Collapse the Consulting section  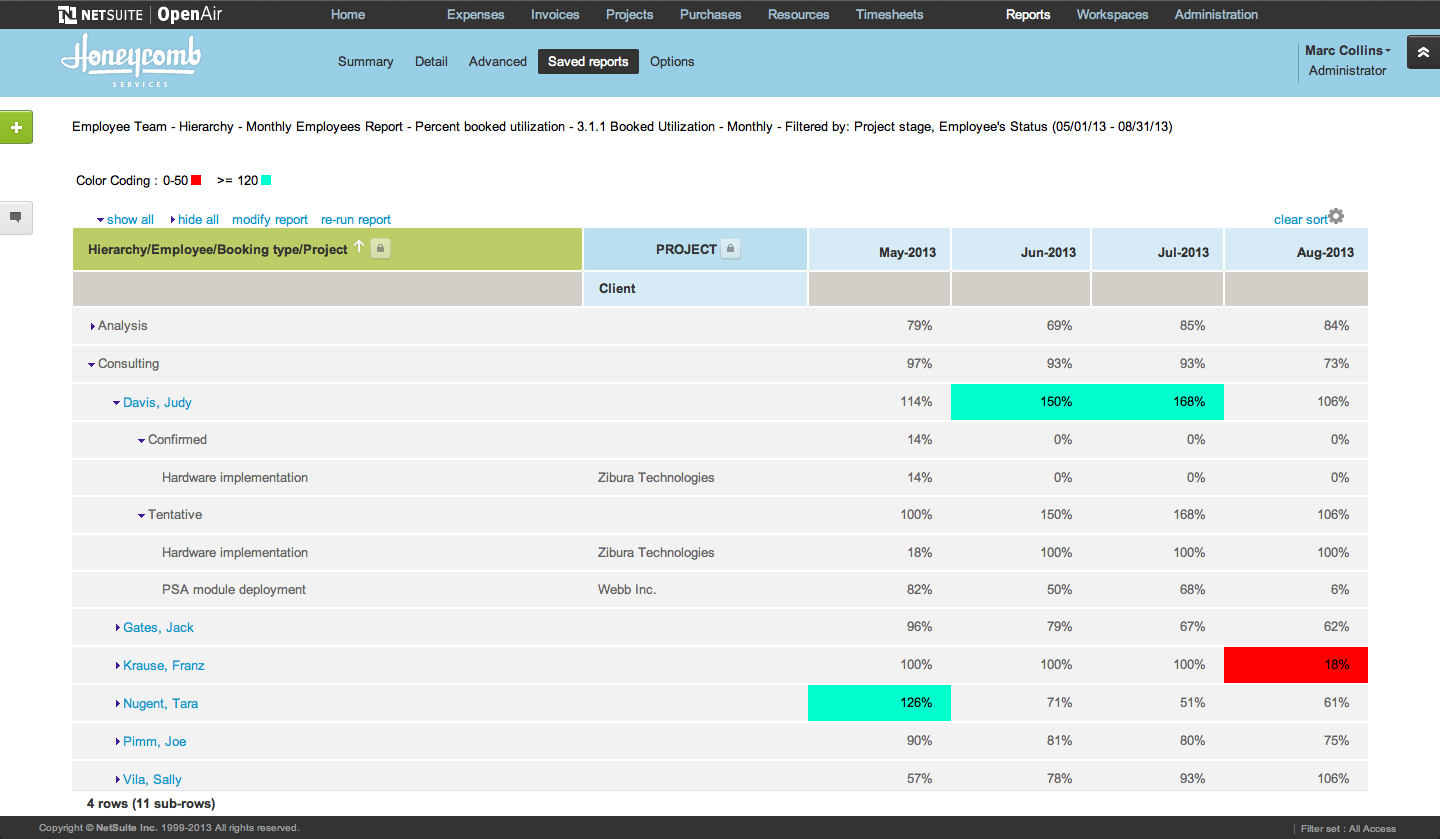click(91, 363)
